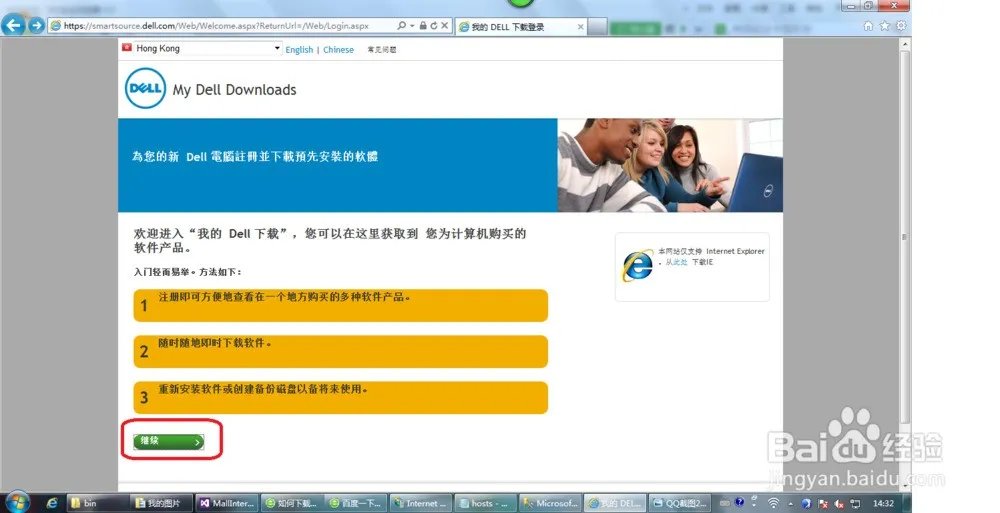Open the IE Tools gear icon
This screenshot has height=513, width=1000.
901,26
